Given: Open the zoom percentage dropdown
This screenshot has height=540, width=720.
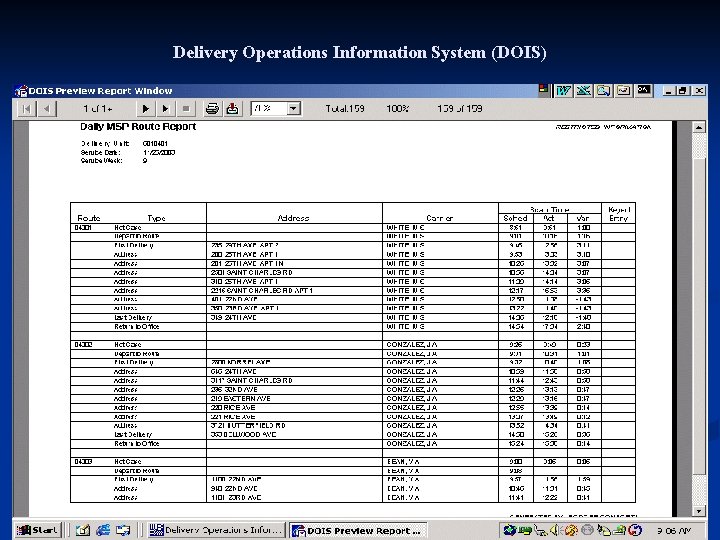Looking at the screenshot, I should 293,109.
